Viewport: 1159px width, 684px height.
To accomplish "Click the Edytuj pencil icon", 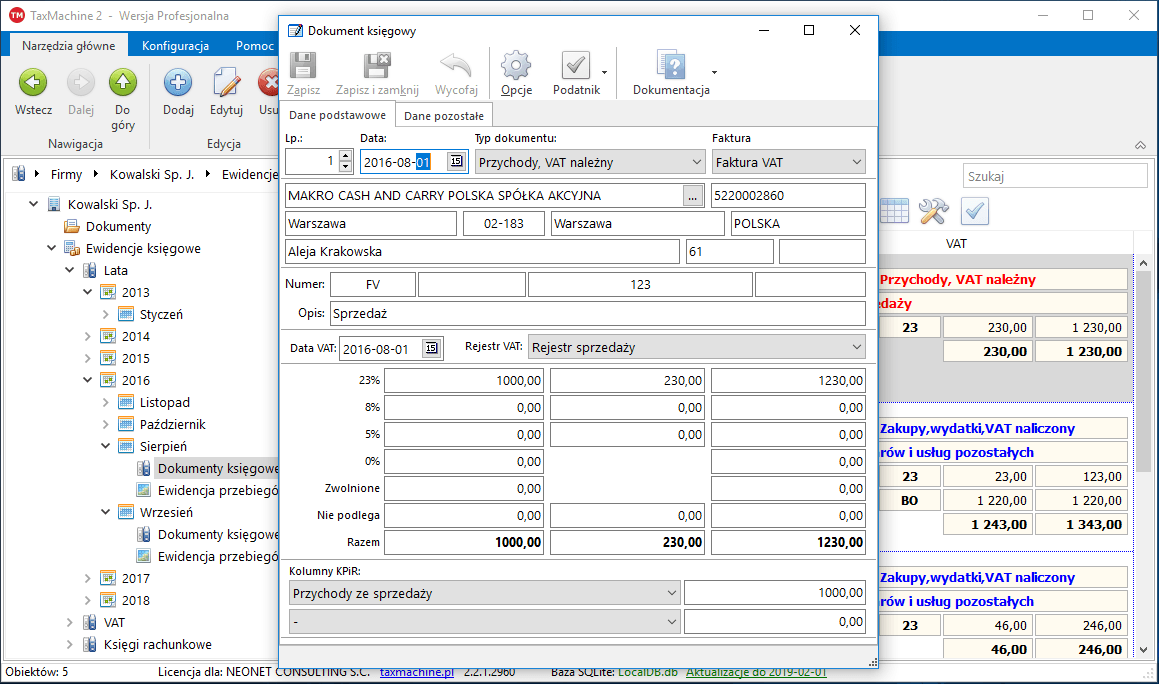I will [227, 84].
